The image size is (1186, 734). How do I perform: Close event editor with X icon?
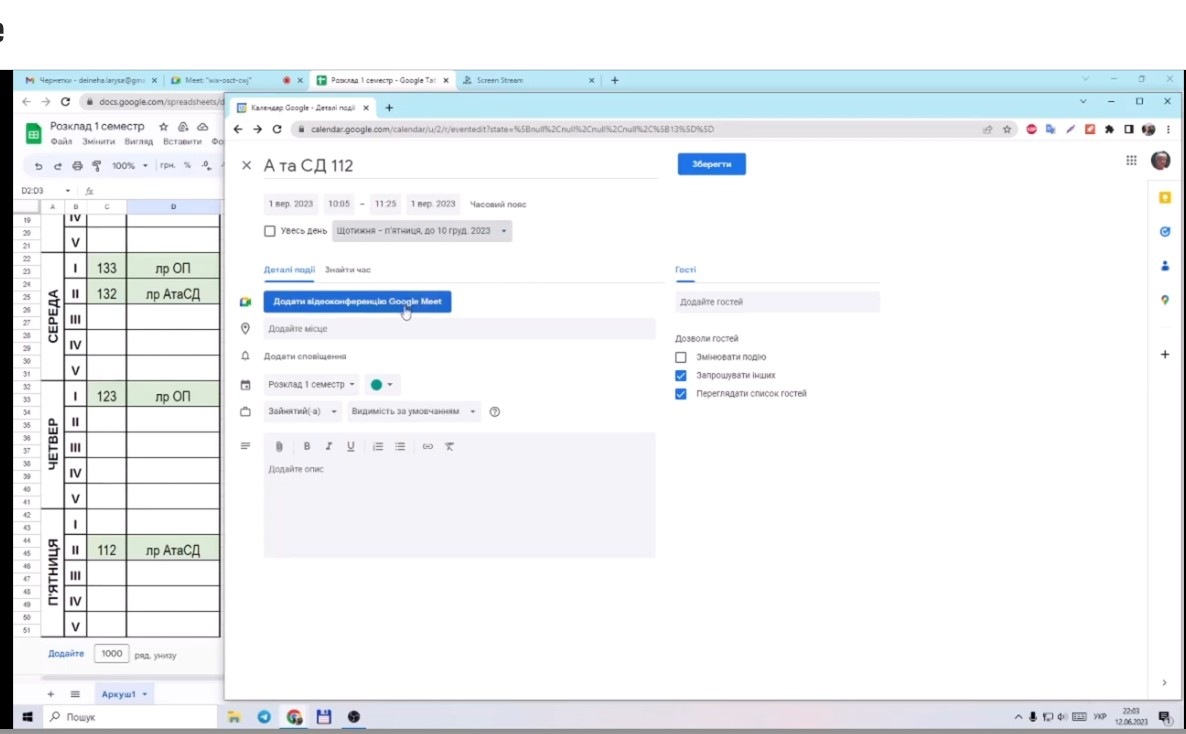coord(247,166)
